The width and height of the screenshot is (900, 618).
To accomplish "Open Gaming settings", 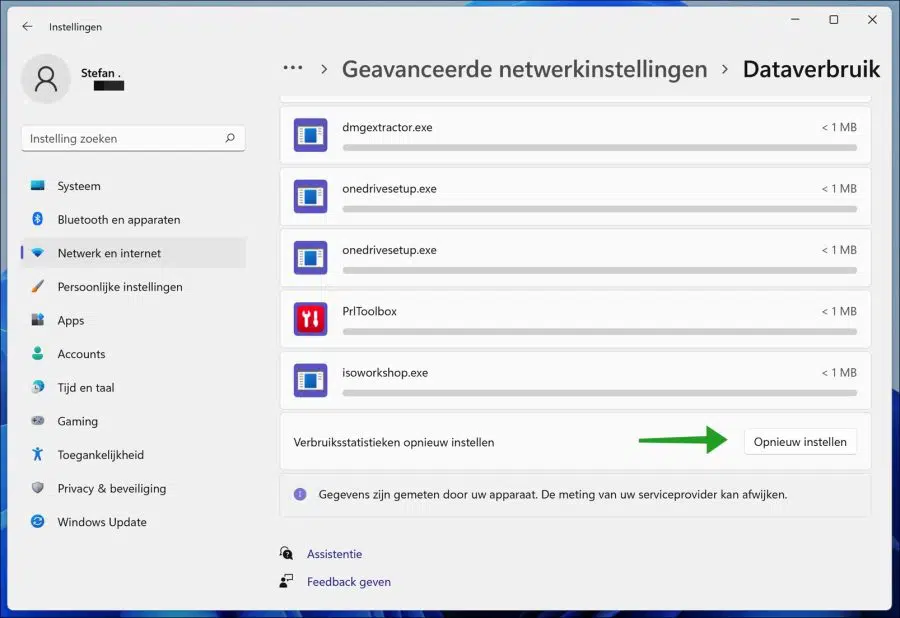I will point(134,421).
